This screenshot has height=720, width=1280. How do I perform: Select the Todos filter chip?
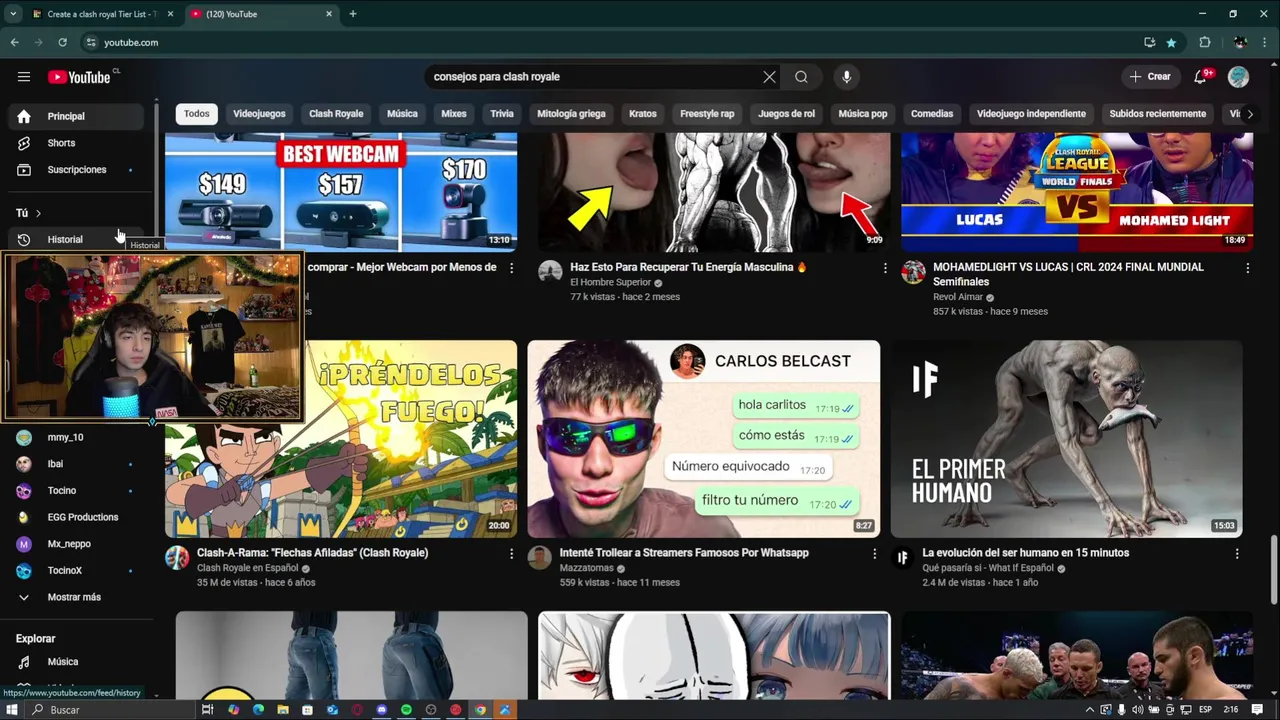tap(197, 114)
